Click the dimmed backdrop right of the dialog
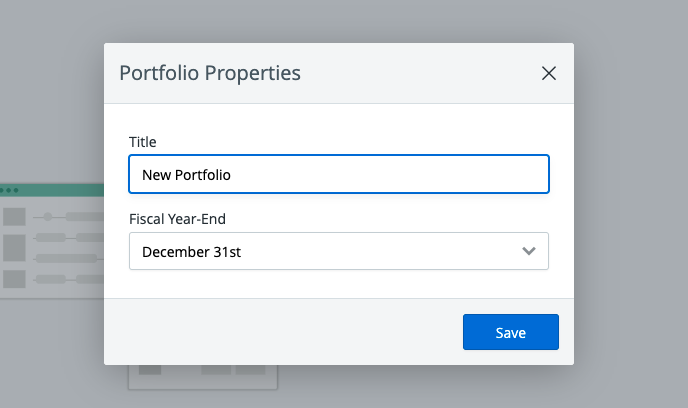688x408 pixels. pyautogui.click(x=630, y=200)
